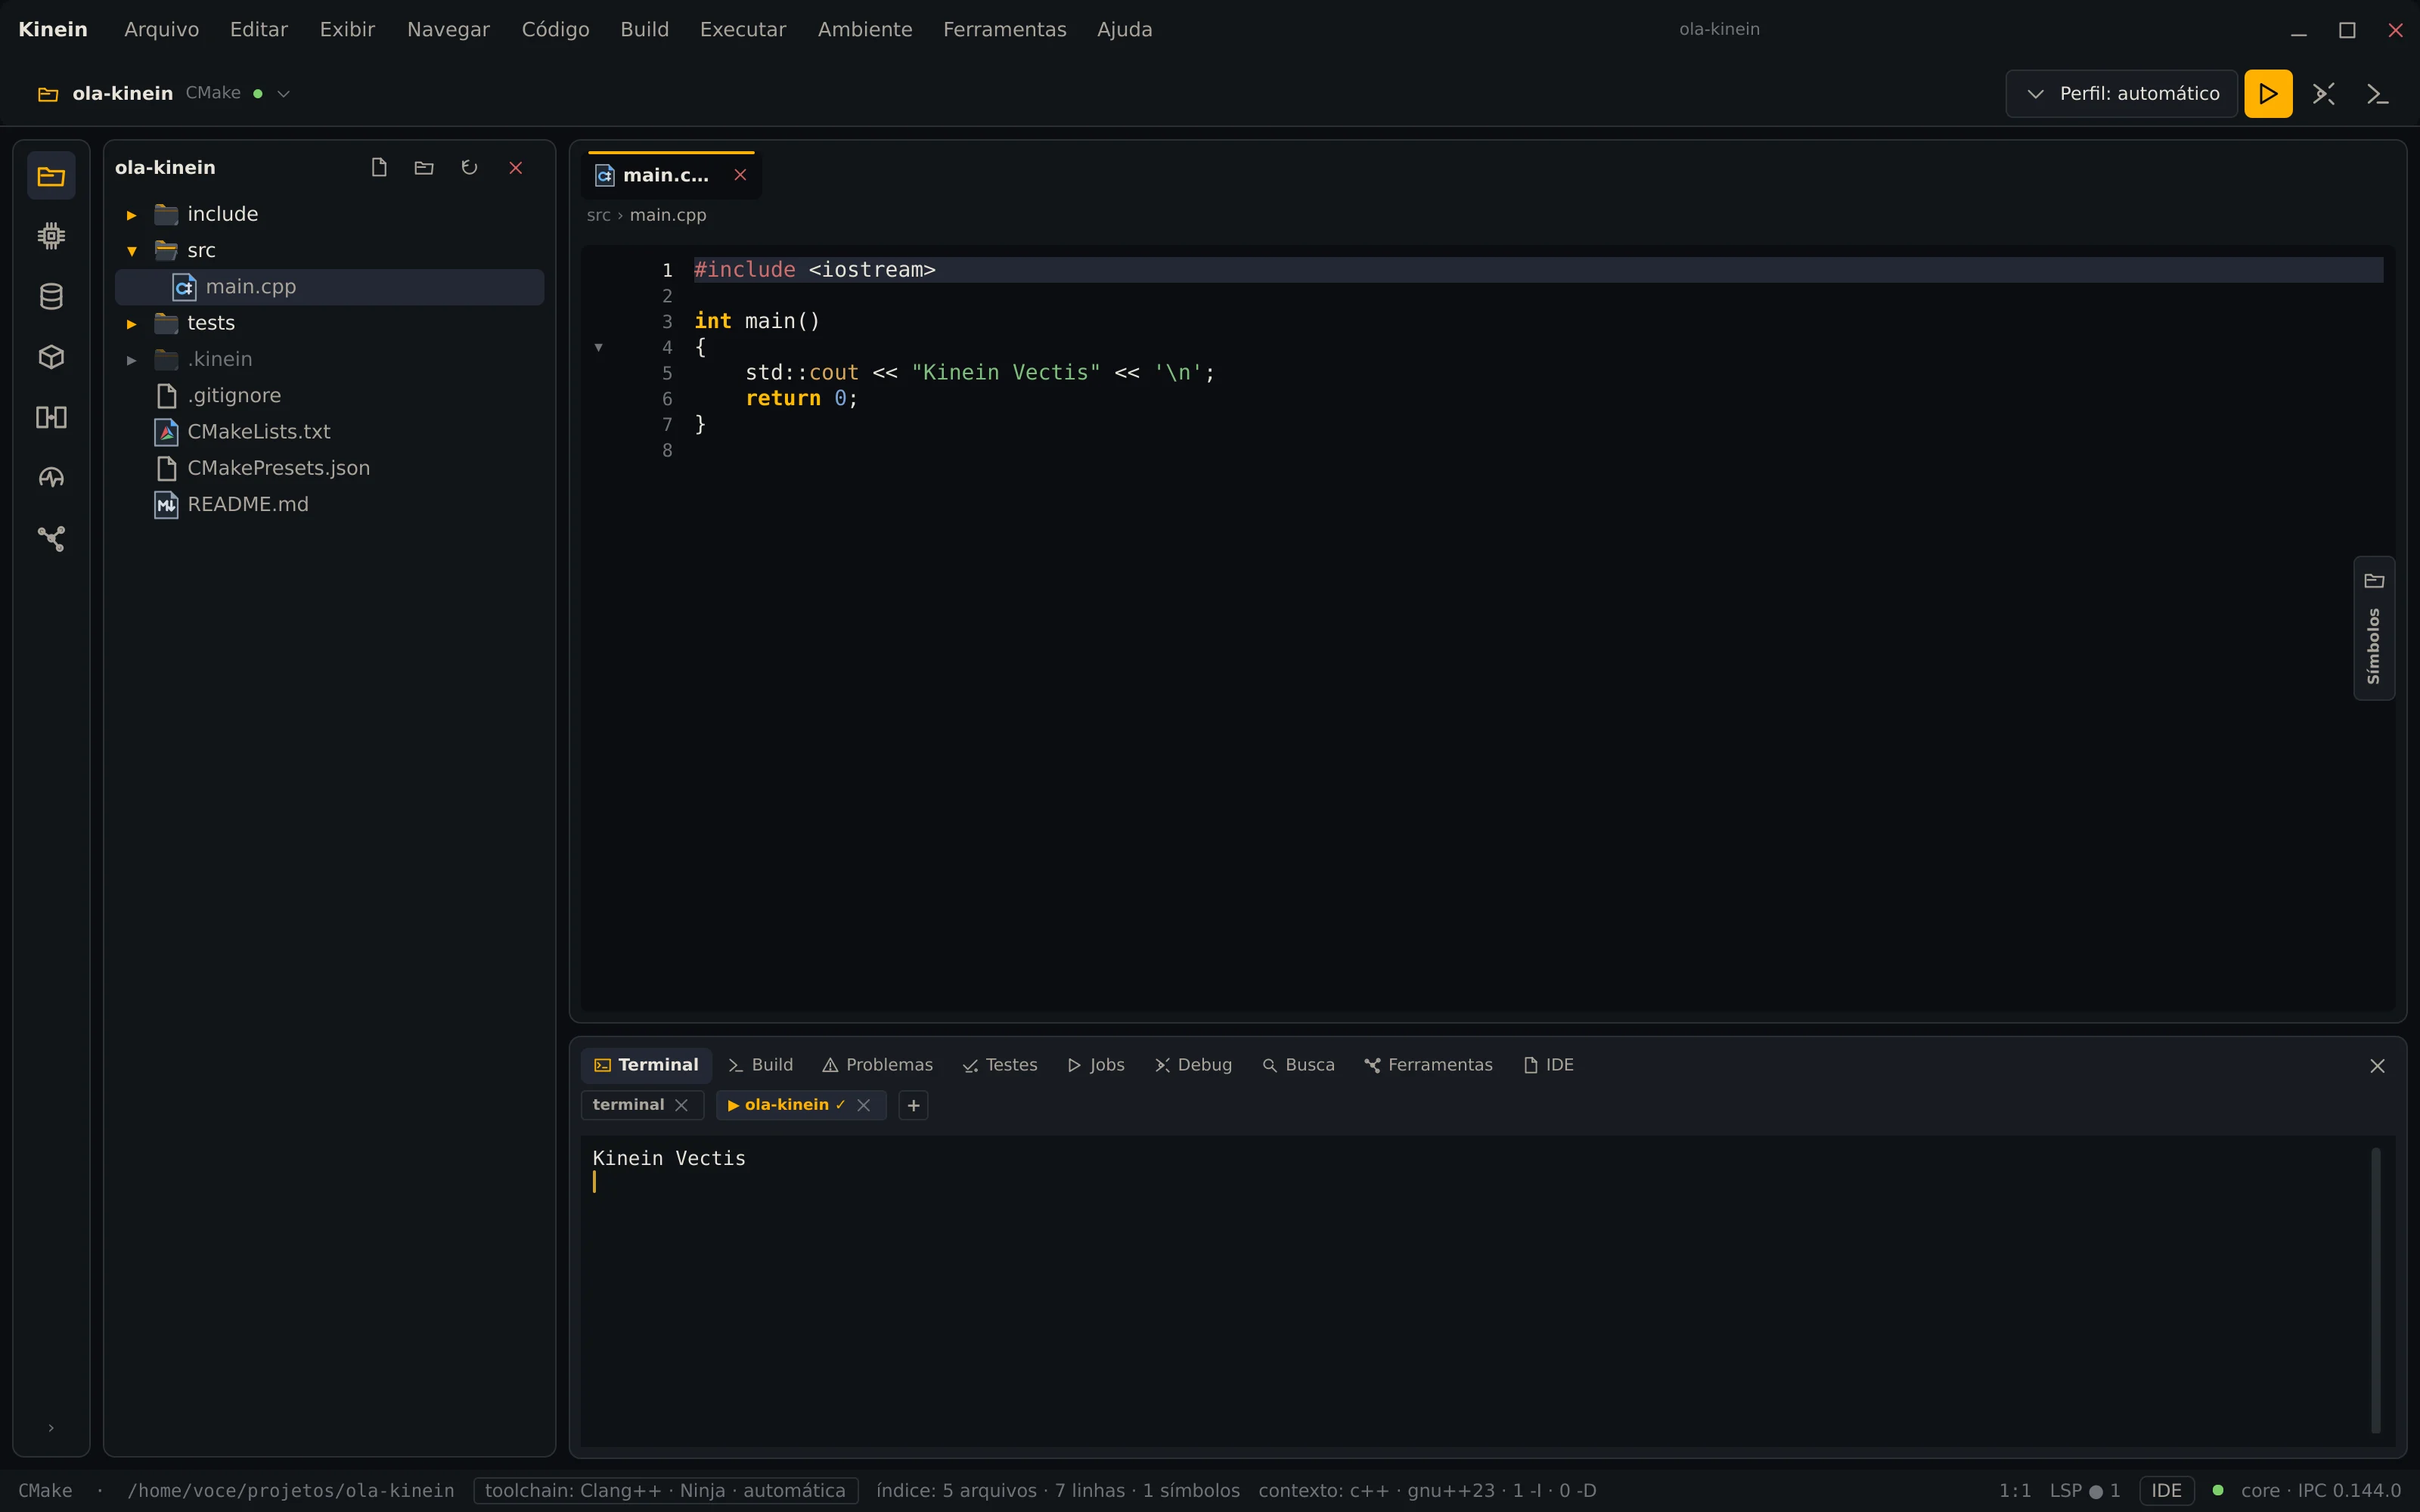This screenshot has width=2420, height=1512.
Task: Collapse the src folder
Action: 131,250
